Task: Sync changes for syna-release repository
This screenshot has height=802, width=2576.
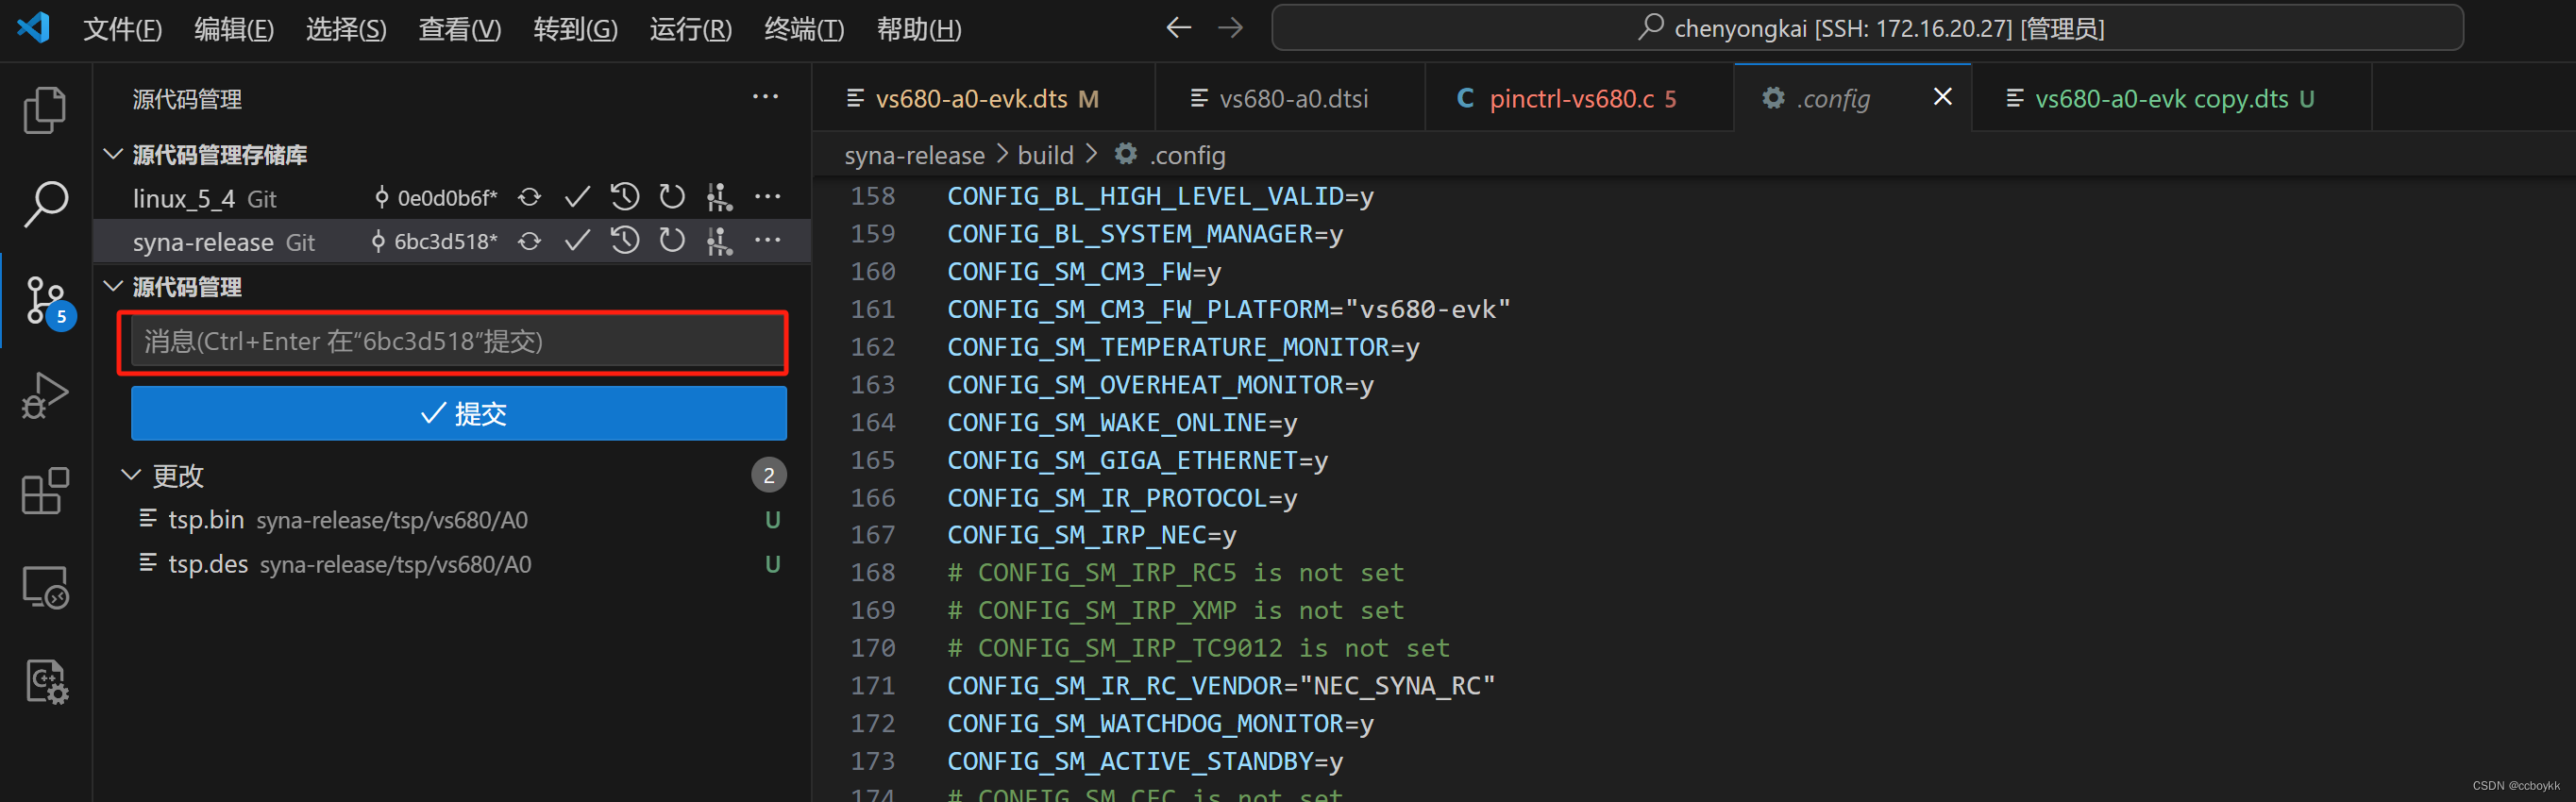Action: [529, 241]
